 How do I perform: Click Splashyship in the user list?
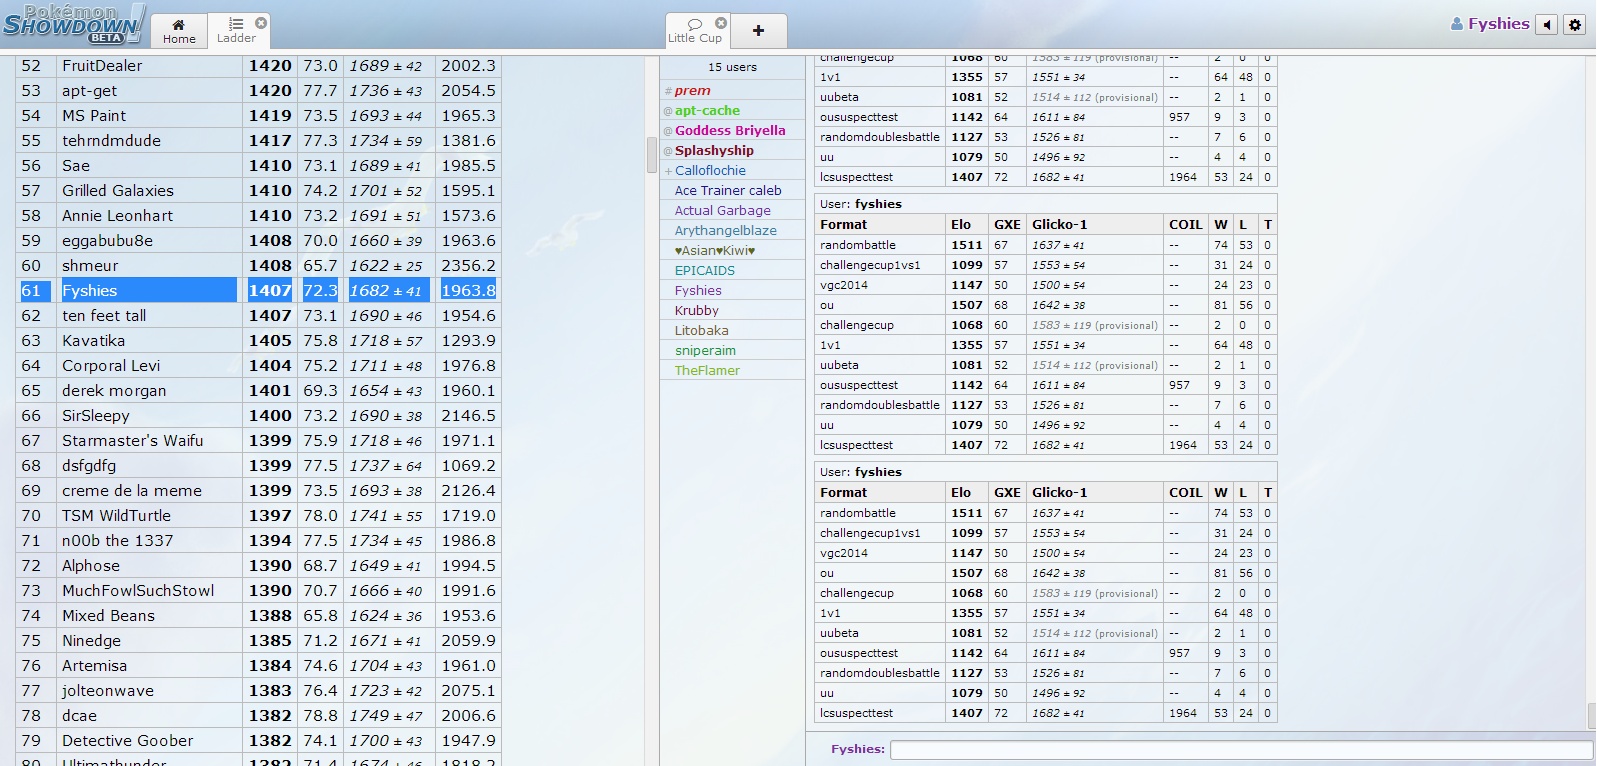[714, 151]
